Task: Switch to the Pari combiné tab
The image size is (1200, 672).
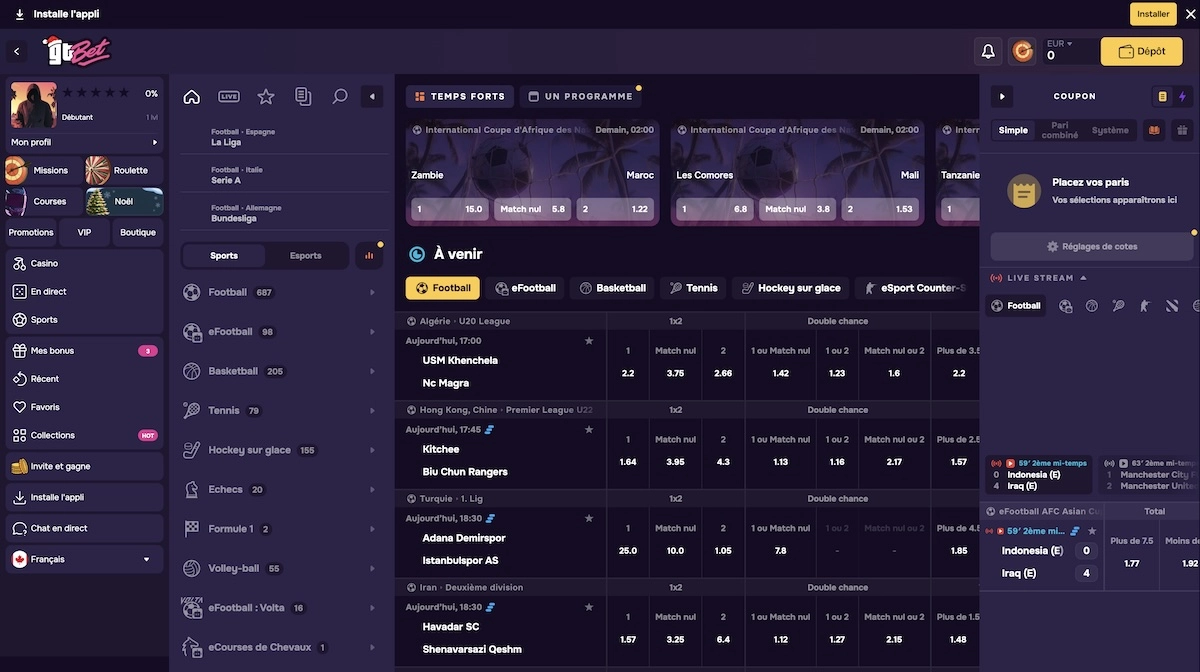Action: point(1060,130)
